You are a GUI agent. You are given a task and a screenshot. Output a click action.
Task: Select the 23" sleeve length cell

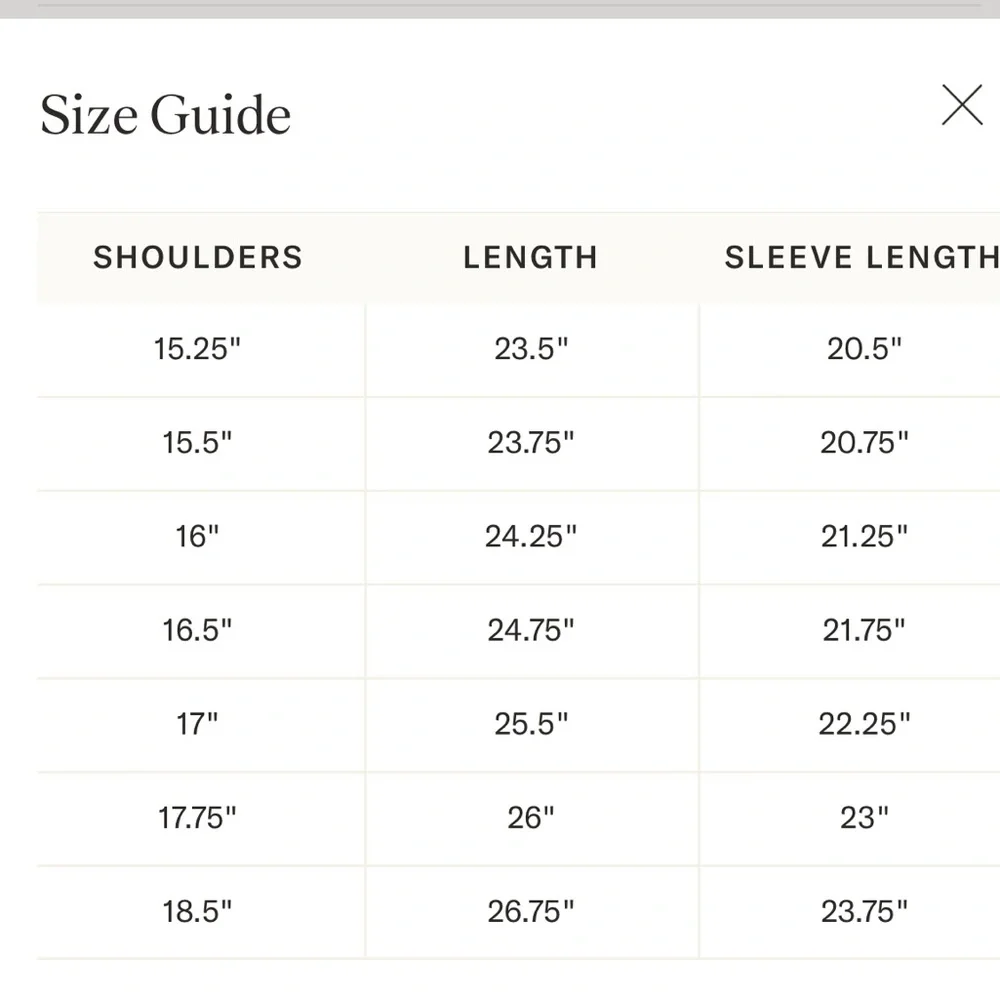coord(864,818)
